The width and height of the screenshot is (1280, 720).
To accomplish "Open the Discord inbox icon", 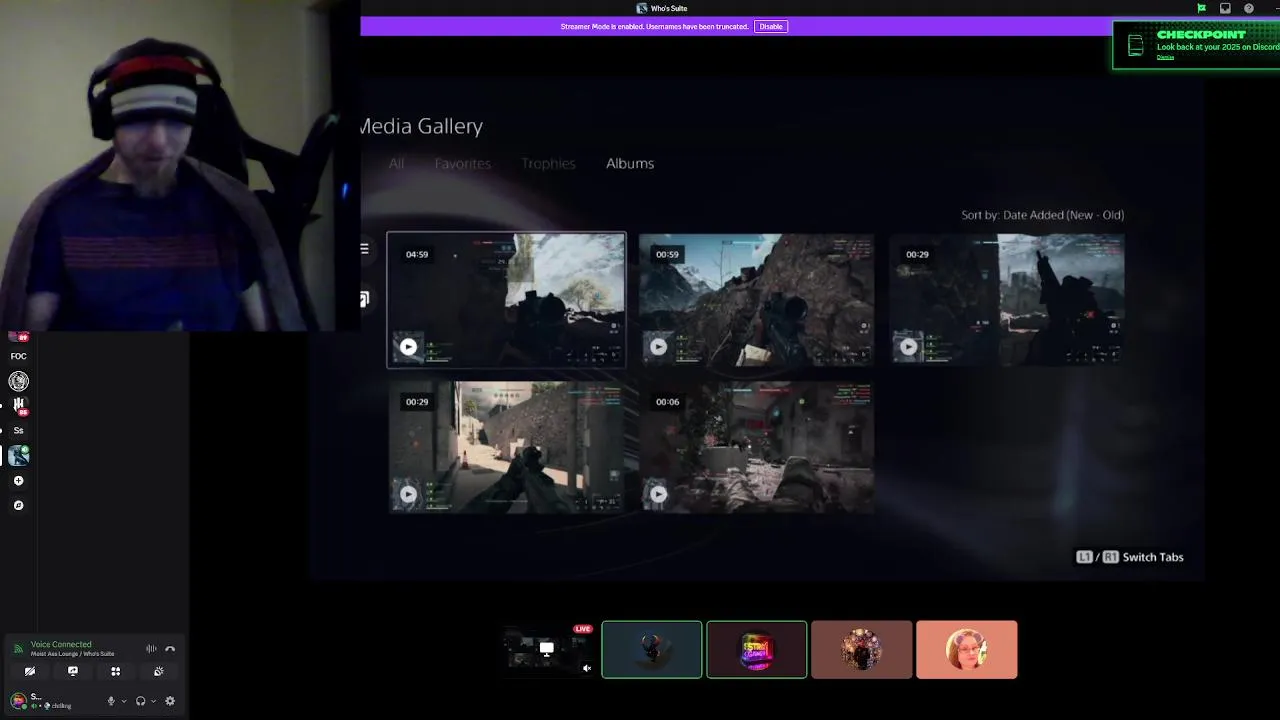I will pyautogui.click(x=1225, y=8).
